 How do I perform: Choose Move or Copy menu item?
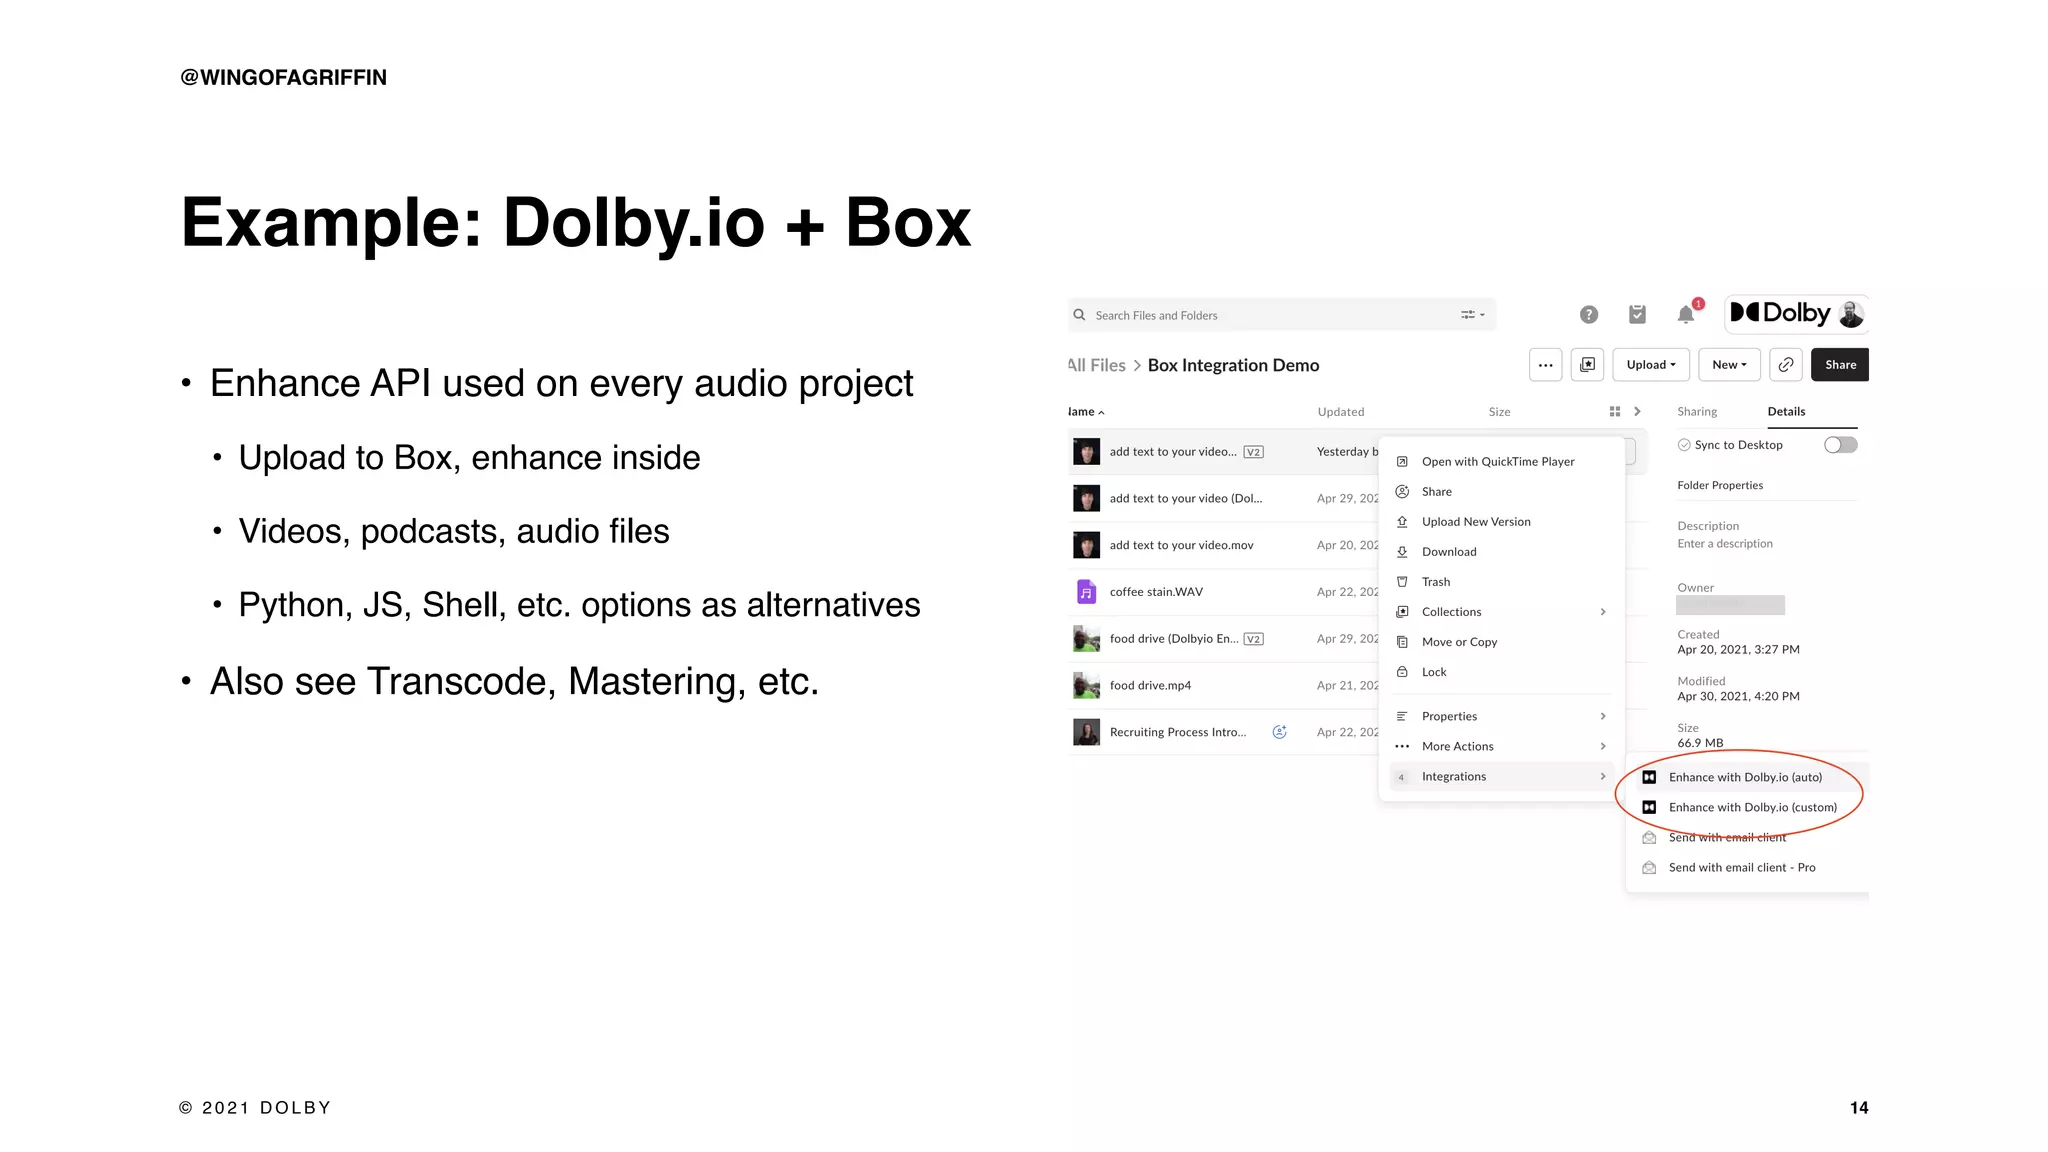point(1502,642)
